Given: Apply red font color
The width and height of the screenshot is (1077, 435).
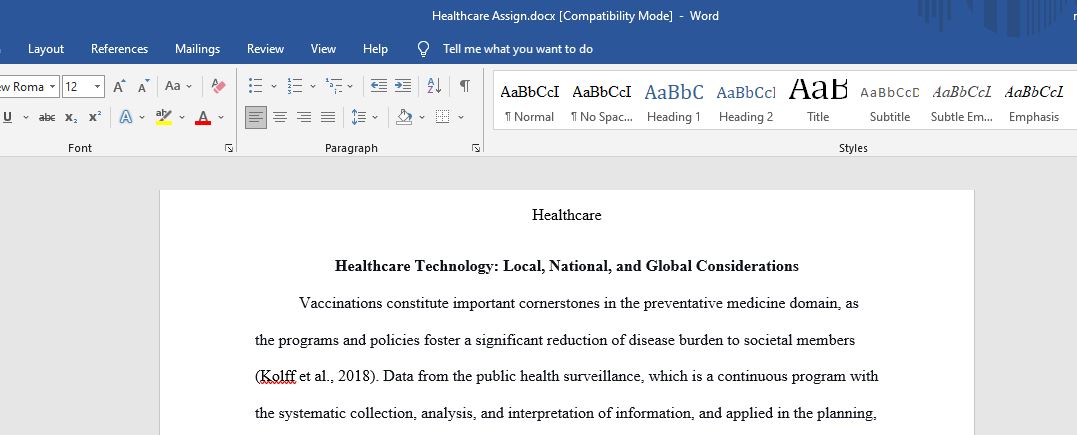Looking at the screenshot, I should coord(203,118).
